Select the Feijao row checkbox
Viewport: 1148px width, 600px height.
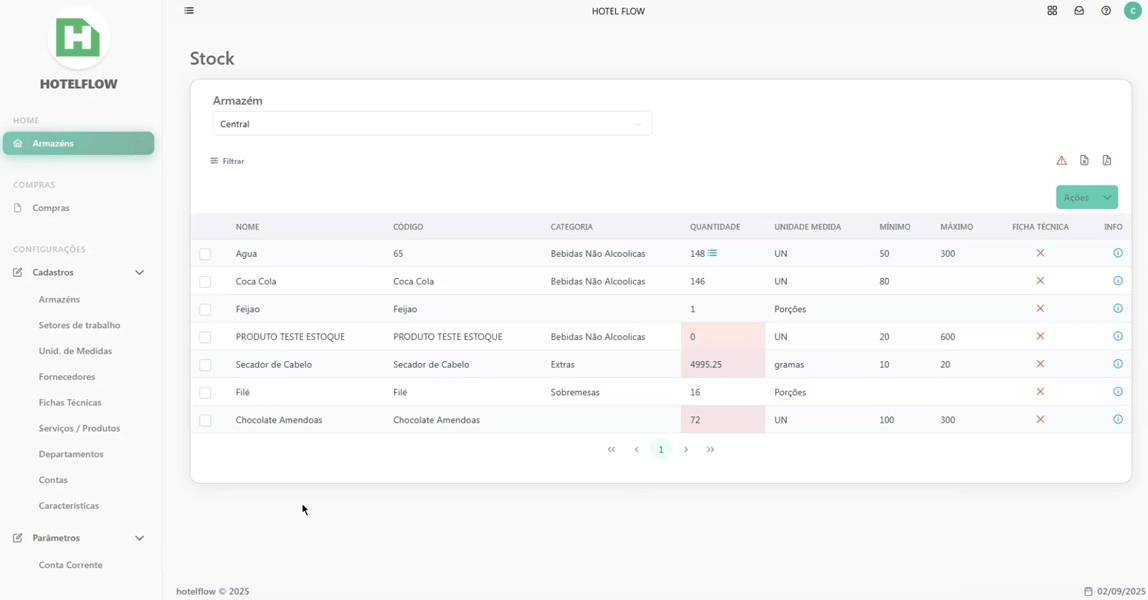pos(205,310)
